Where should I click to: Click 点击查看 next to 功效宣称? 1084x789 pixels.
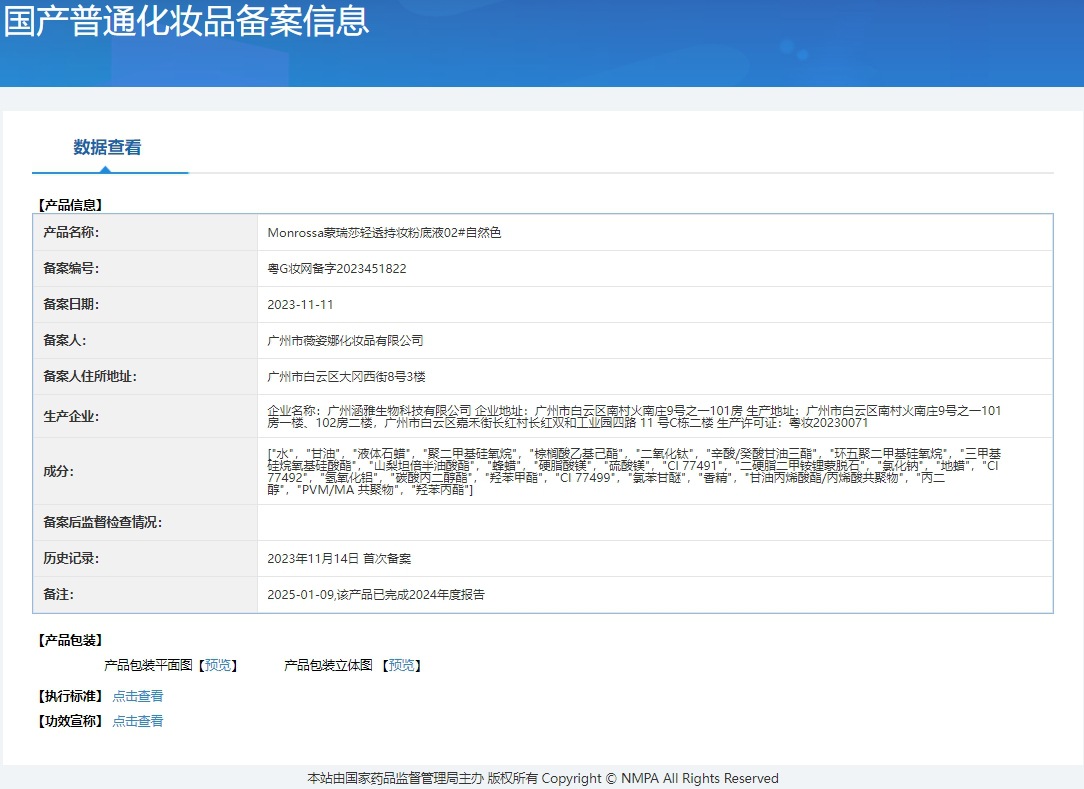click(x=138, y=721)
